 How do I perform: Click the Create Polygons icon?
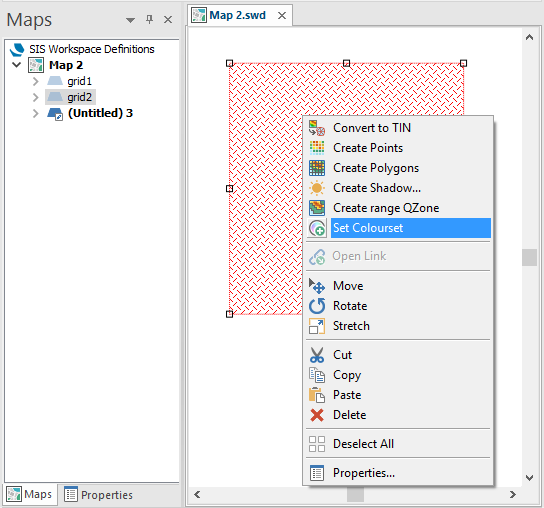317,168
